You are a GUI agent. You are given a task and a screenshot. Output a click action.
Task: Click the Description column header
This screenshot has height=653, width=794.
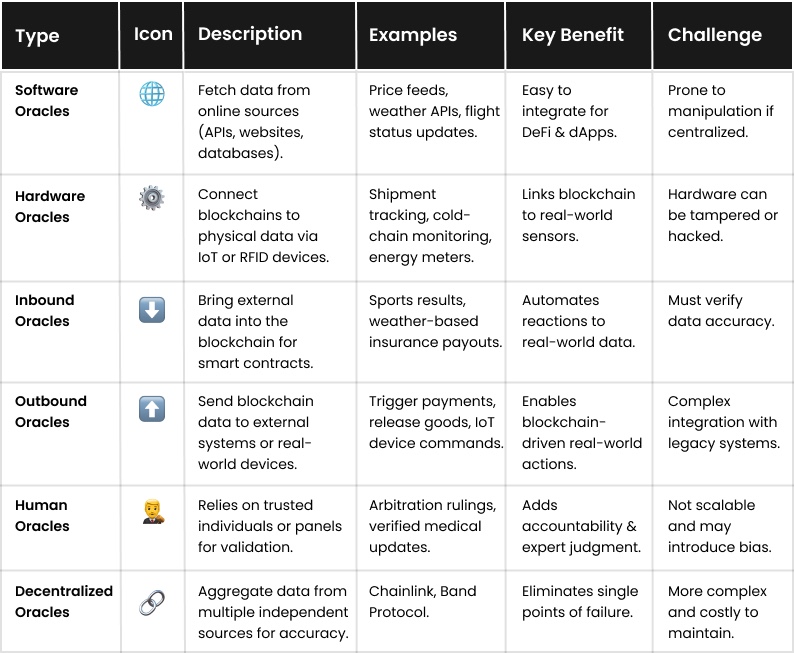[x=250, y=34]
